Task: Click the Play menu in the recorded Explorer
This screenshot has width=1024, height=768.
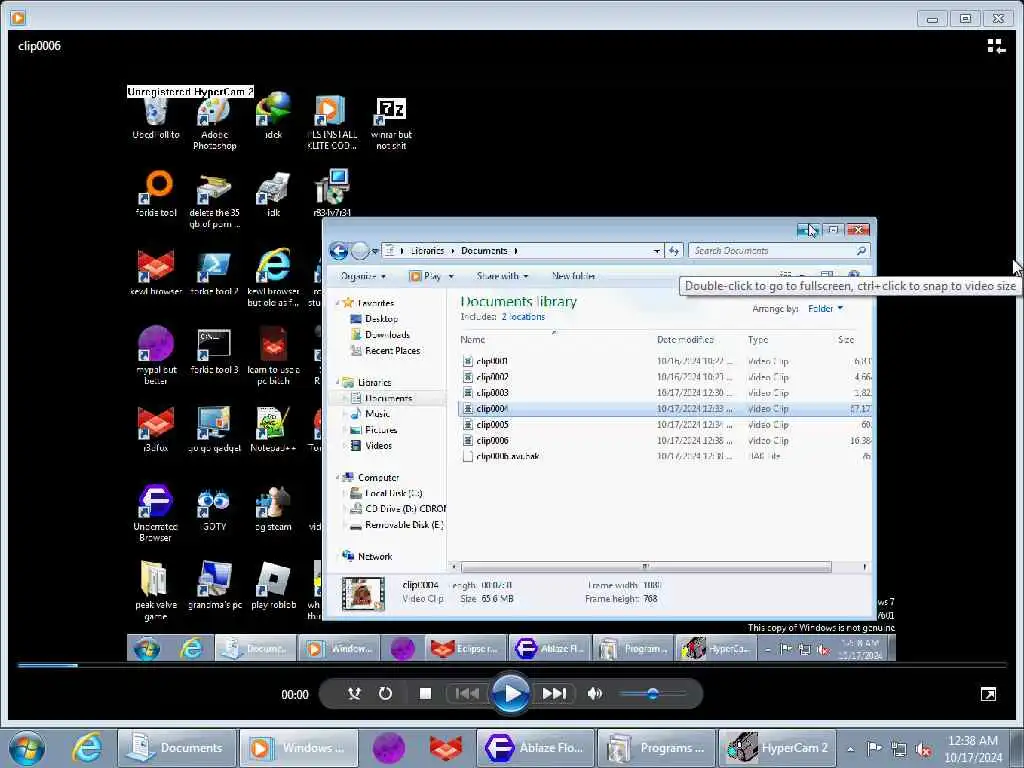Action: tap(431, 276)
